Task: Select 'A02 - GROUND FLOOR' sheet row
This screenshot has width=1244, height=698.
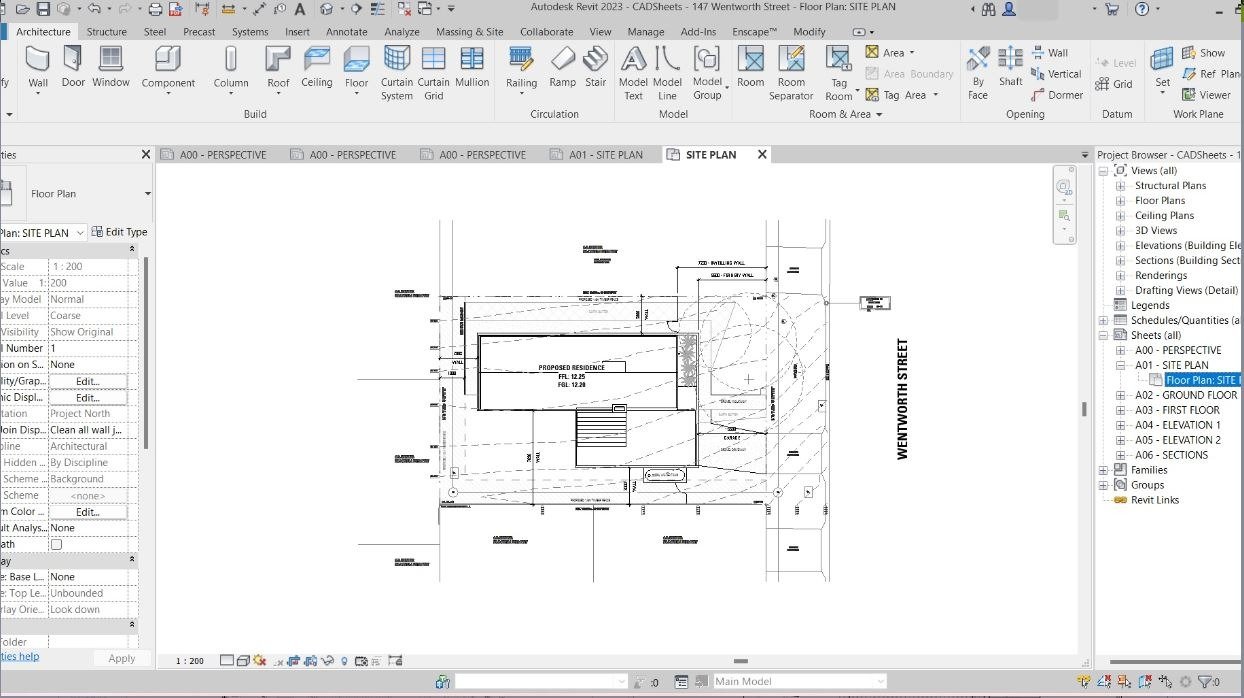Action: (1186, 395)
